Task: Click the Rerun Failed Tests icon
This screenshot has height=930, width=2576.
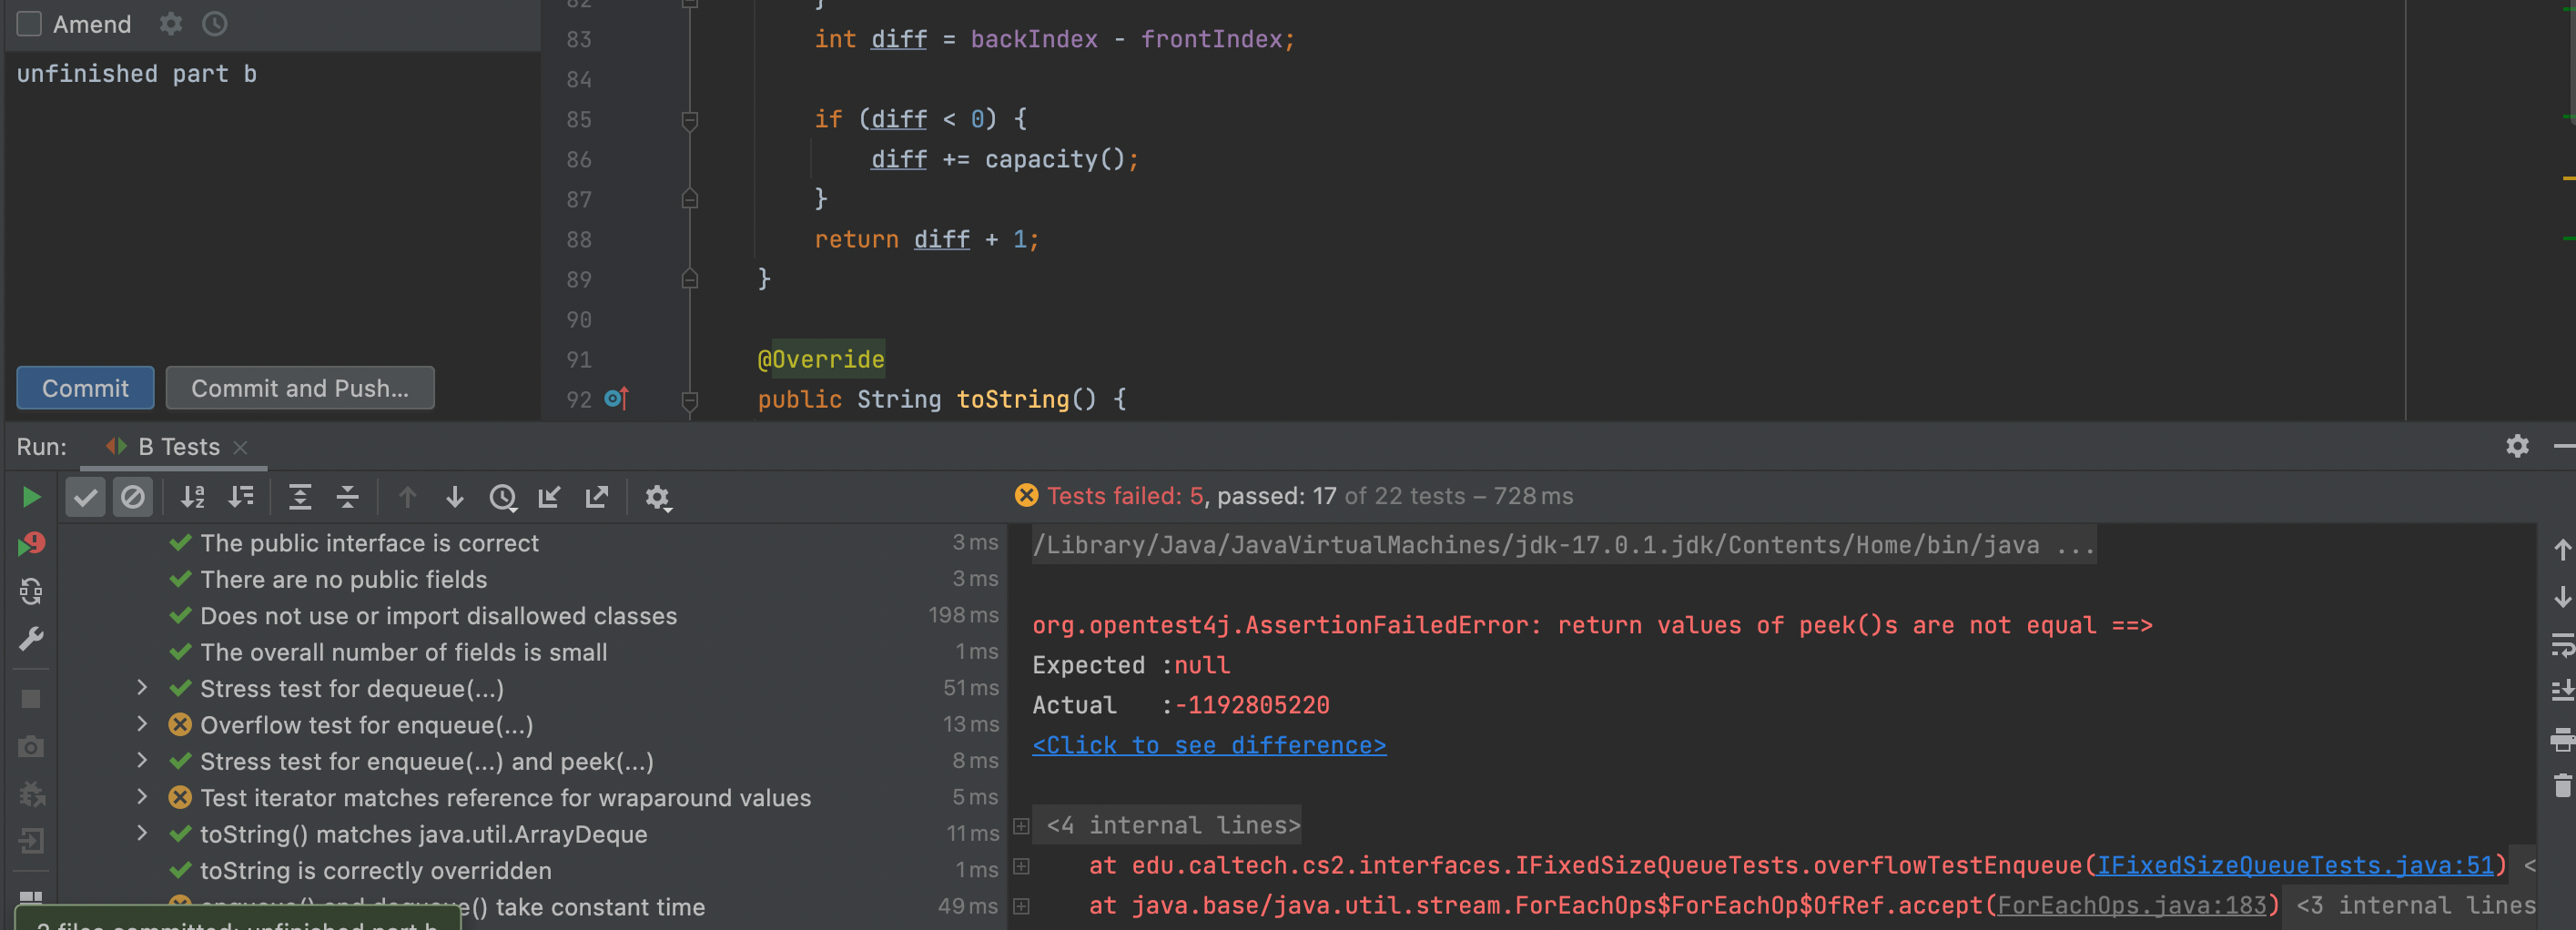Action: coord(30,544)
